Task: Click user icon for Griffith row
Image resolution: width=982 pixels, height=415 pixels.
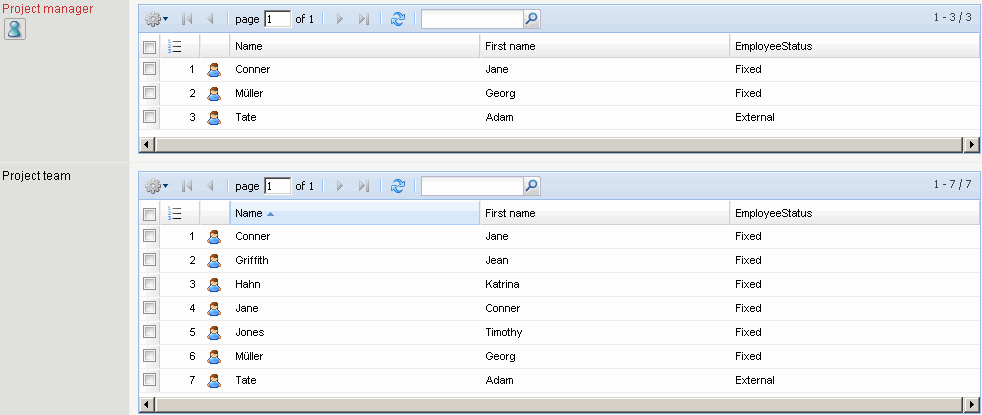Action: 213,261
